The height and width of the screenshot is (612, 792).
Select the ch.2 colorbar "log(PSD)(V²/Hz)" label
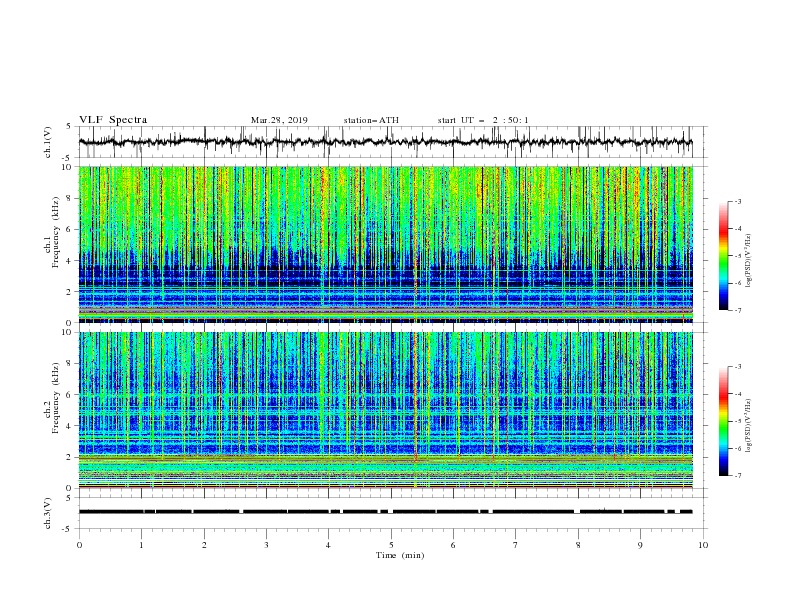click(749, 426)
